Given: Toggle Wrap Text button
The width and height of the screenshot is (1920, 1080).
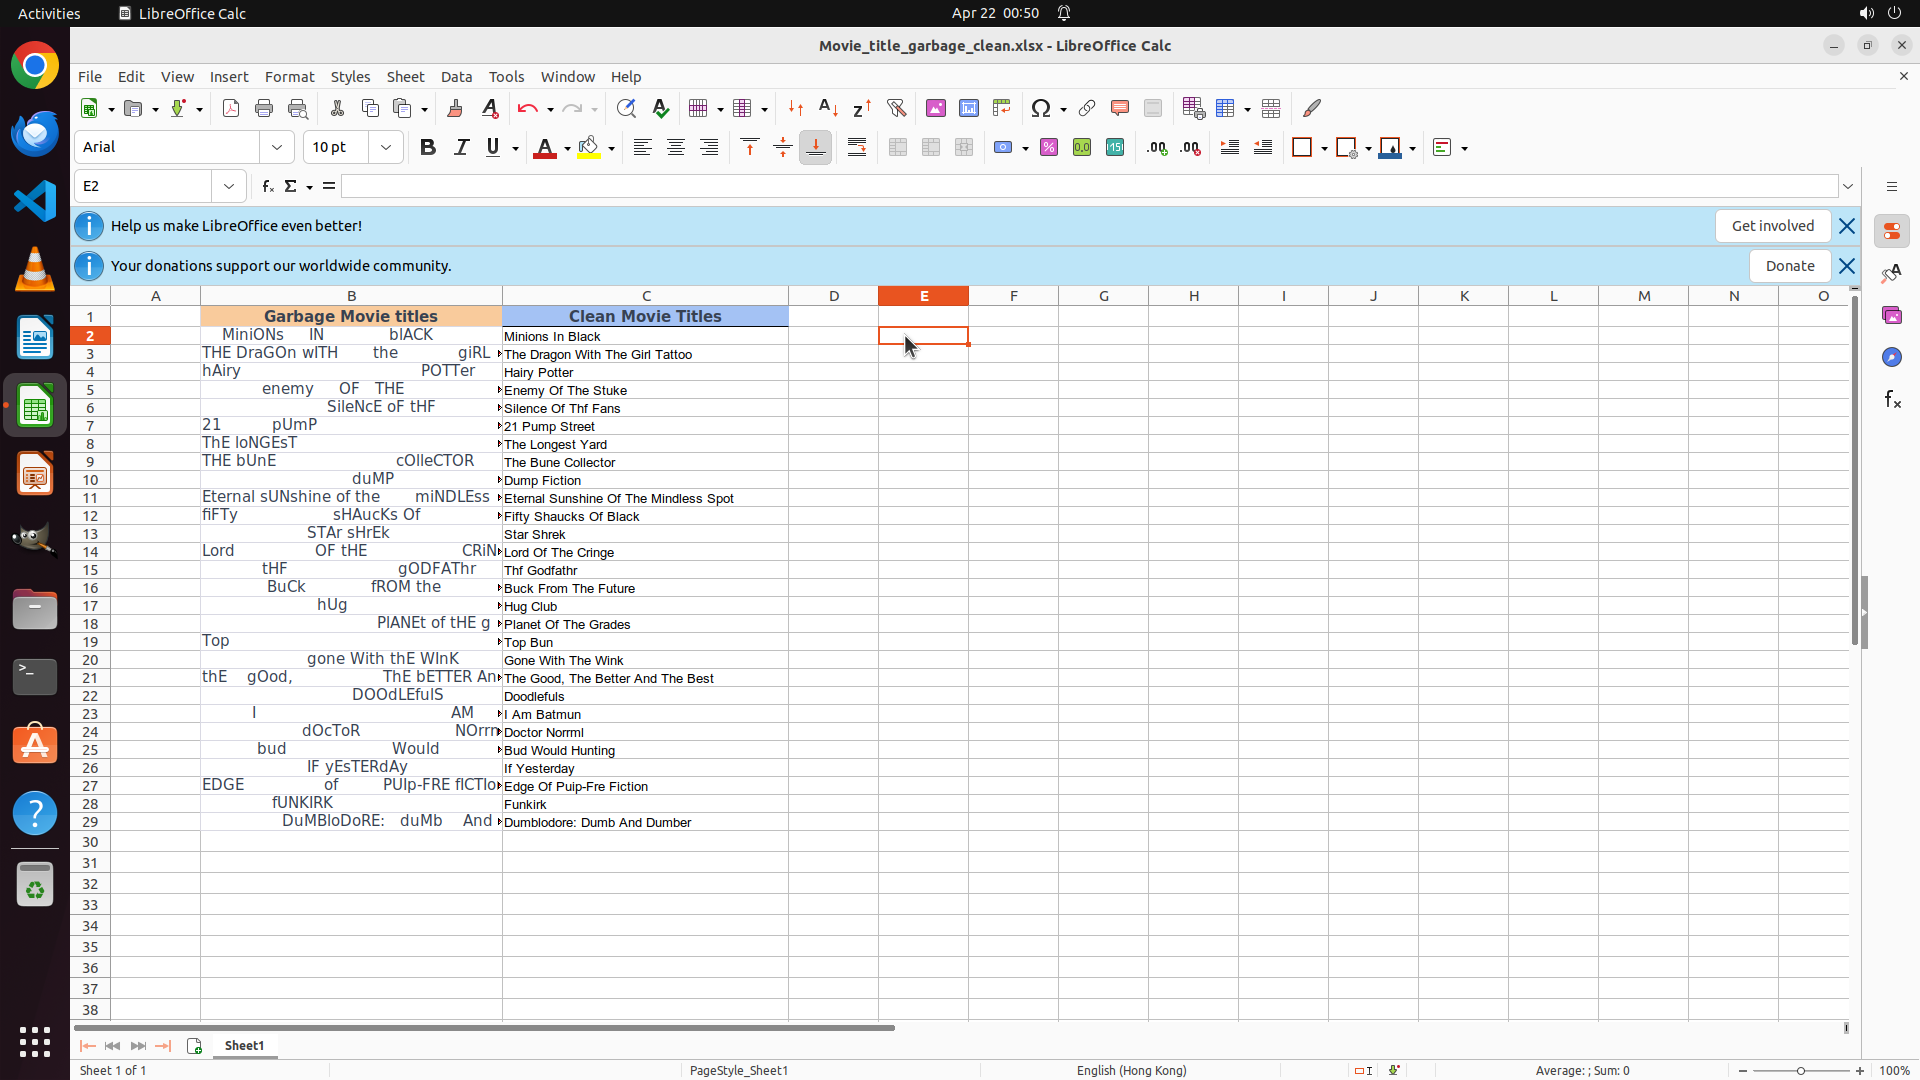Looking at the screenshot, I should 857,147.
